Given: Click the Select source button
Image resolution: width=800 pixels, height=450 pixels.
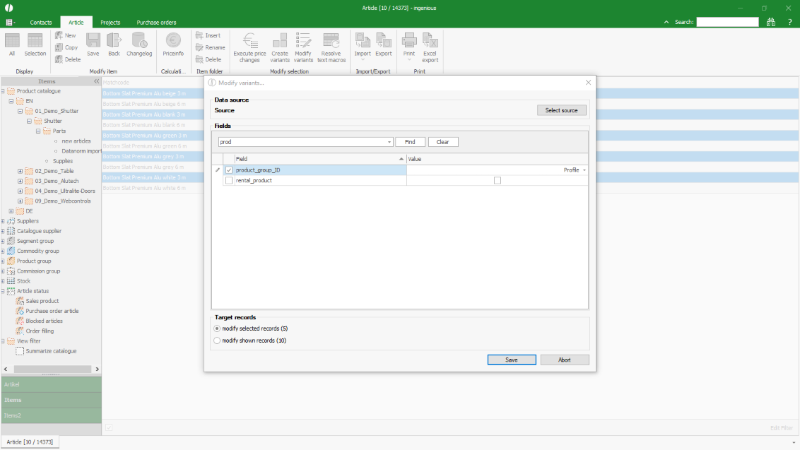Looking at the screenshot, I should coord(561,110).
